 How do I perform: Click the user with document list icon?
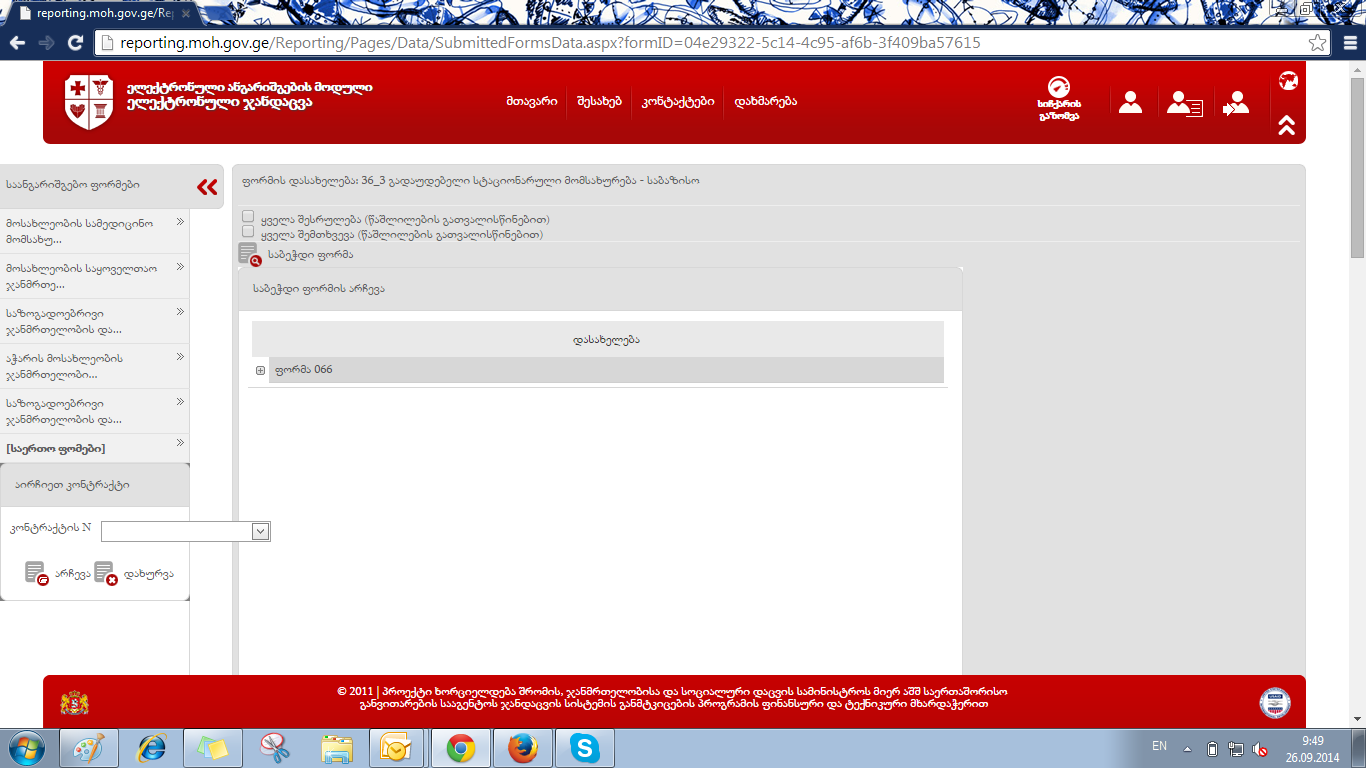pyautogui.click(x=1184, y=103)
